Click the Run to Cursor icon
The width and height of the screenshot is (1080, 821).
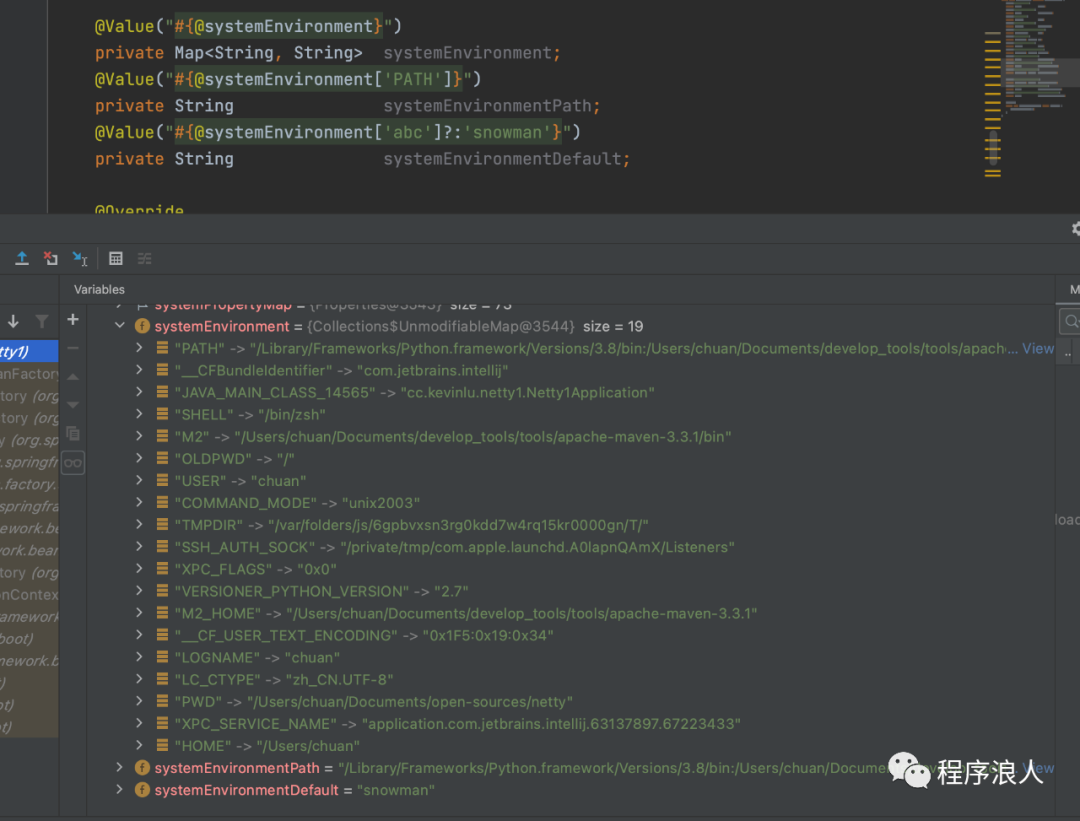pyautogui.click(x=80, y=258)
